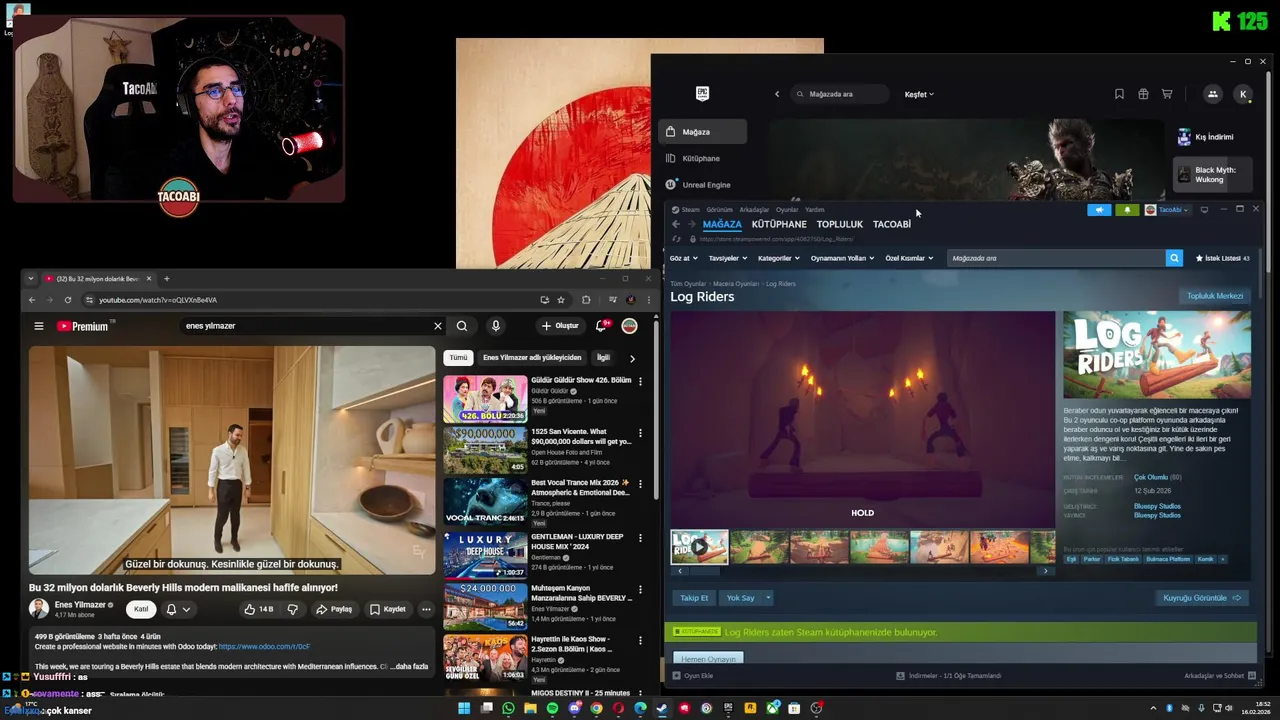The height and width of the screenshot is (720, 1280).
Task: Open Yok Say dropdown arrow
Action: click(x=768, y=598)
